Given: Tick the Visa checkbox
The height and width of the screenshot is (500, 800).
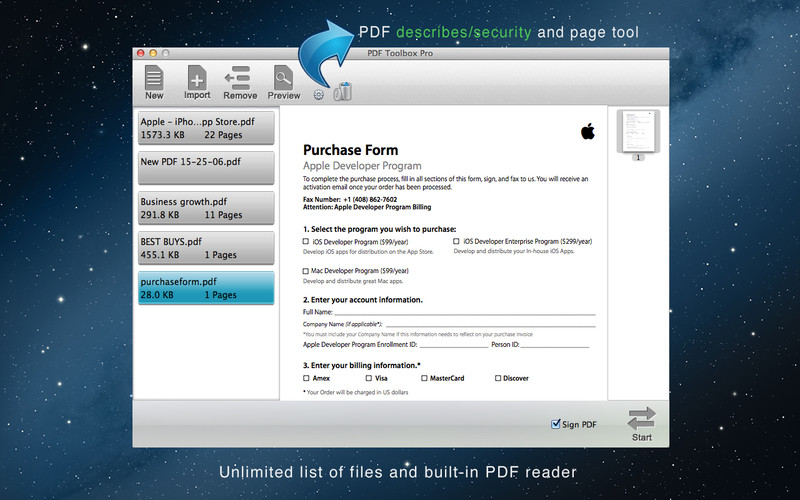Looking at the screenshot, I should click(x=369, y=378).
